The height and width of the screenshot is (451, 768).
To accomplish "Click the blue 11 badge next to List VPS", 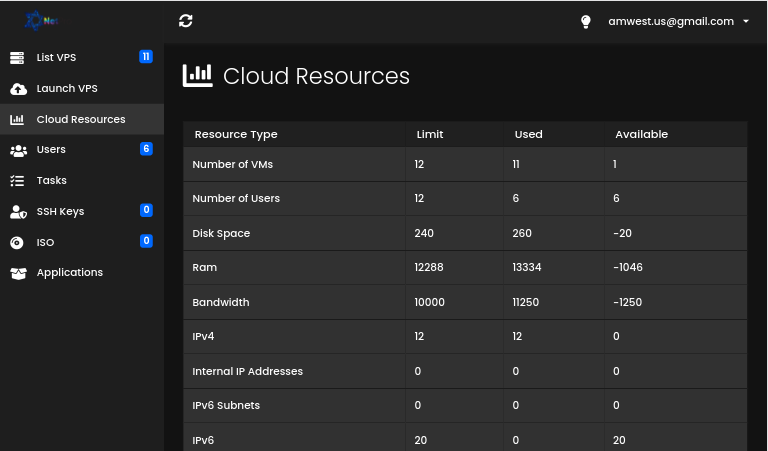I will pos(146,57).
